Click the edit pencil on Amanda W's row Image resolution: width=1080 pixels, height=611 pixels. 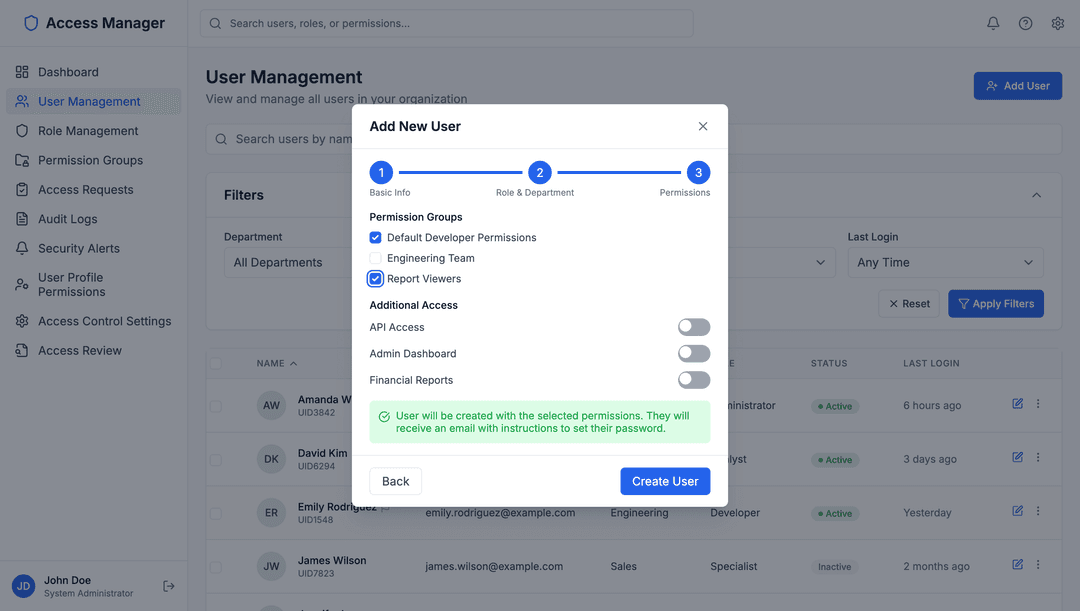click(1017, 403)
